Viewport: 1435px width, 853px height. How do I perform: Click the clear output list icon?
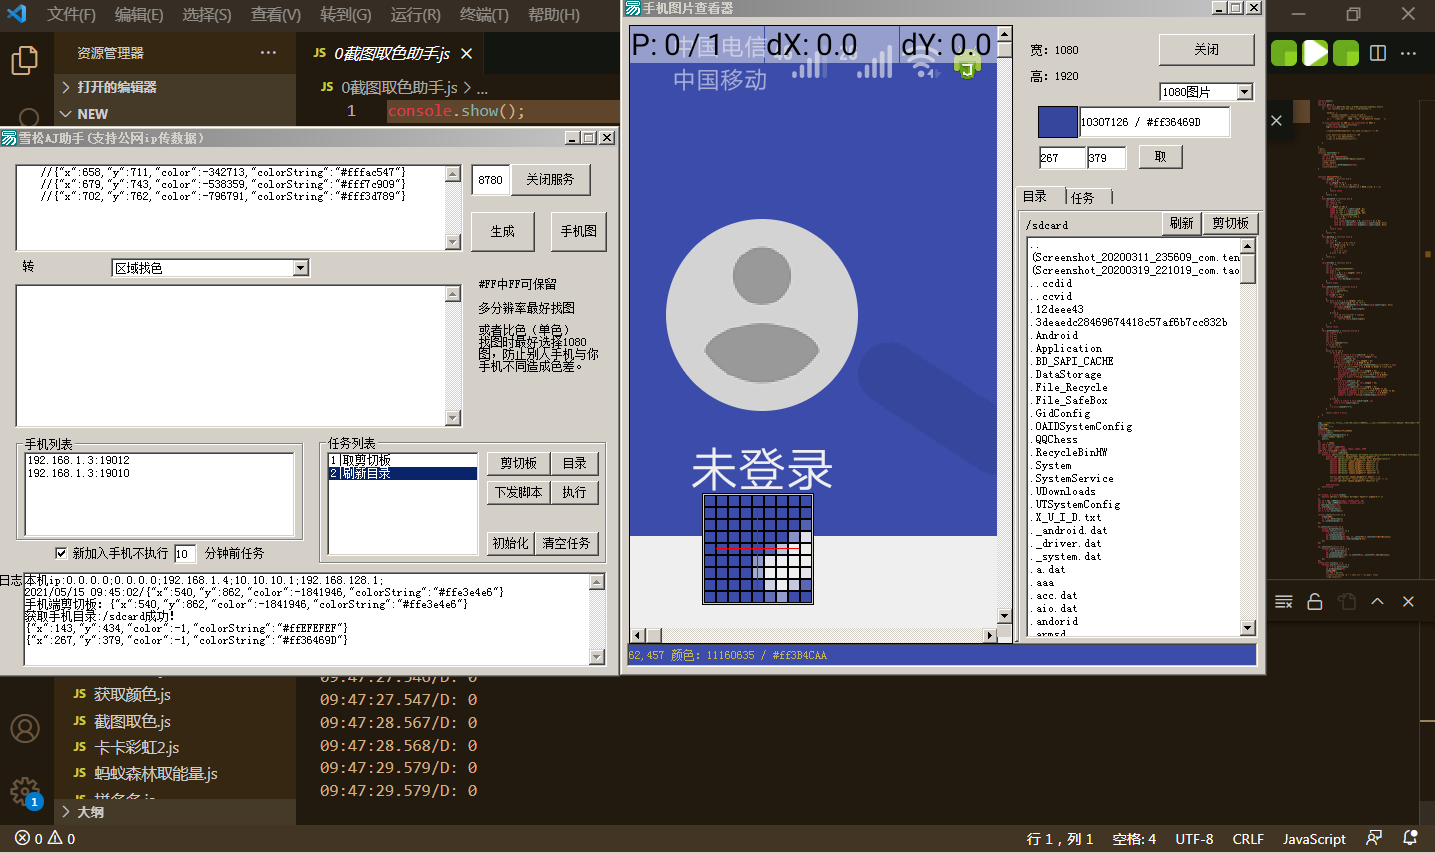coord(1284,601)
